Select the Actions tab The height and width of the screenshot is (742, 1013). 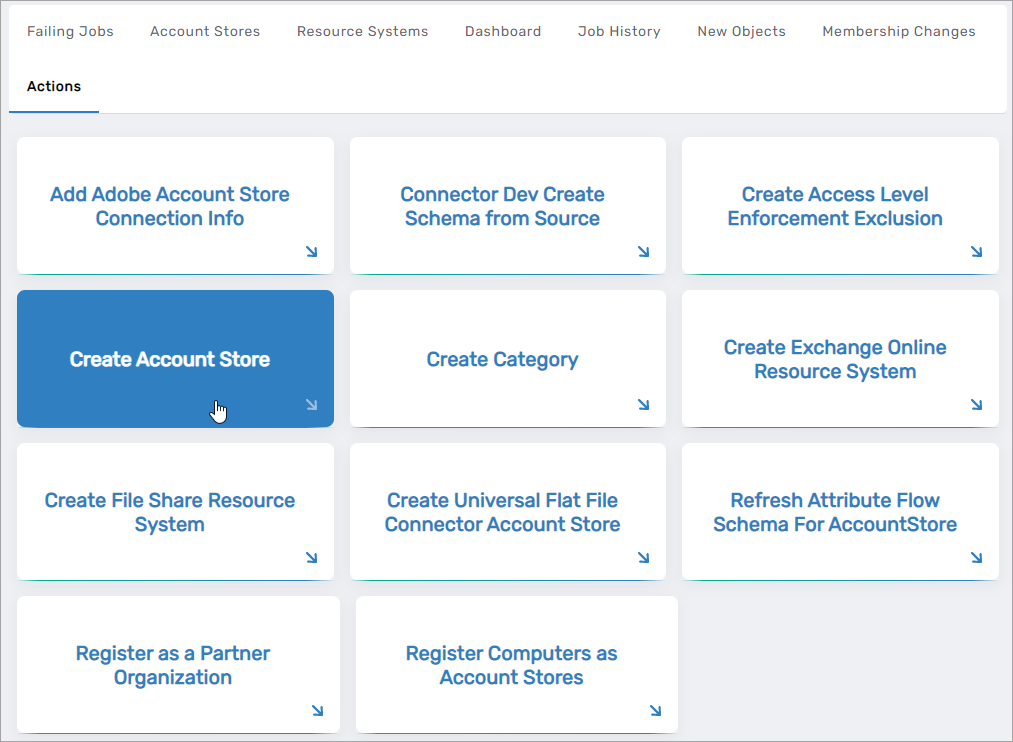click(54, 86)
